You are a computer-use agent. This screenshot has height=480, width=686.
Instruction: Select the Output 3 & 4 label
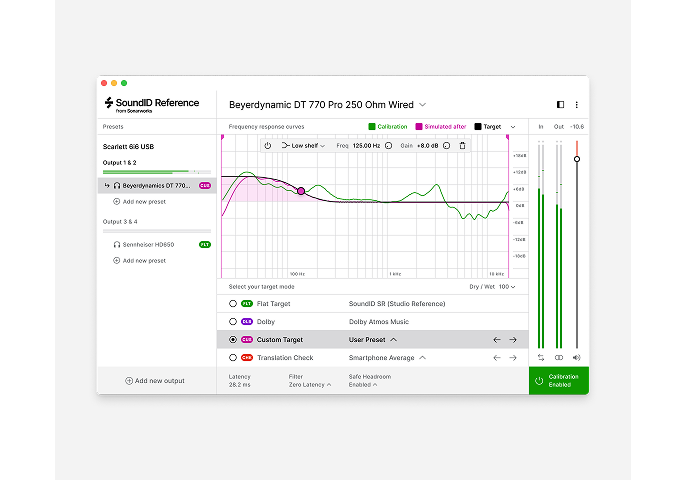(120, 221)
